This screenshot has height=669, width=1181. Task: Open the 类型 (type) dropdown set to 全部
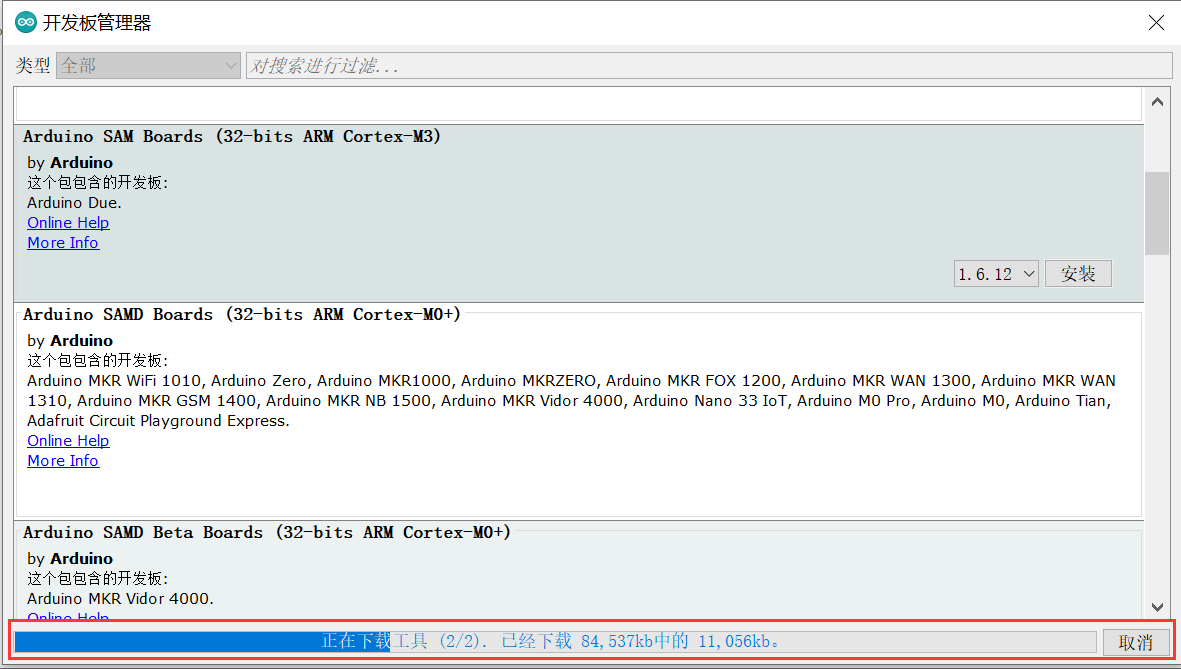click(x=148, y=66)
